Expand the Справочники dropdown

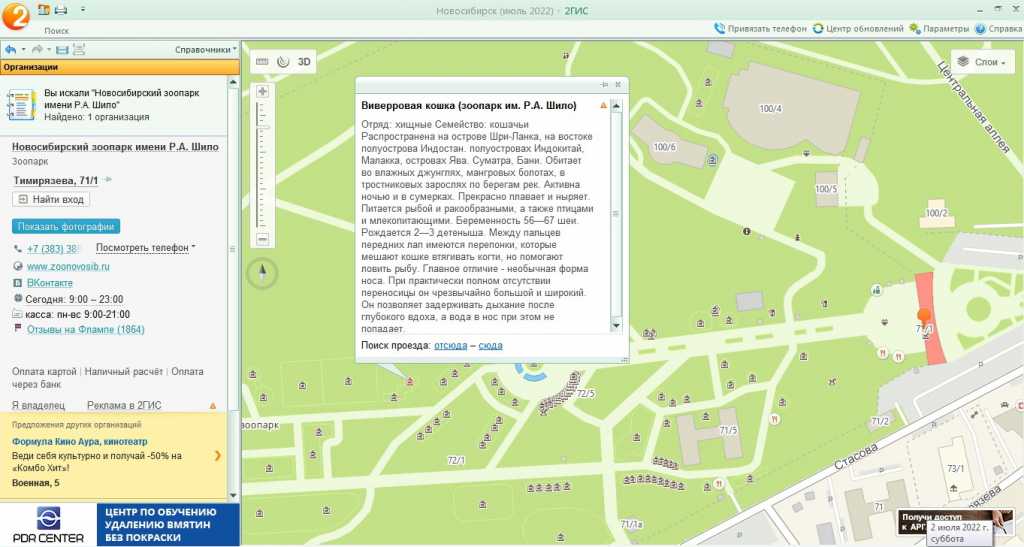tap(205, 49)
